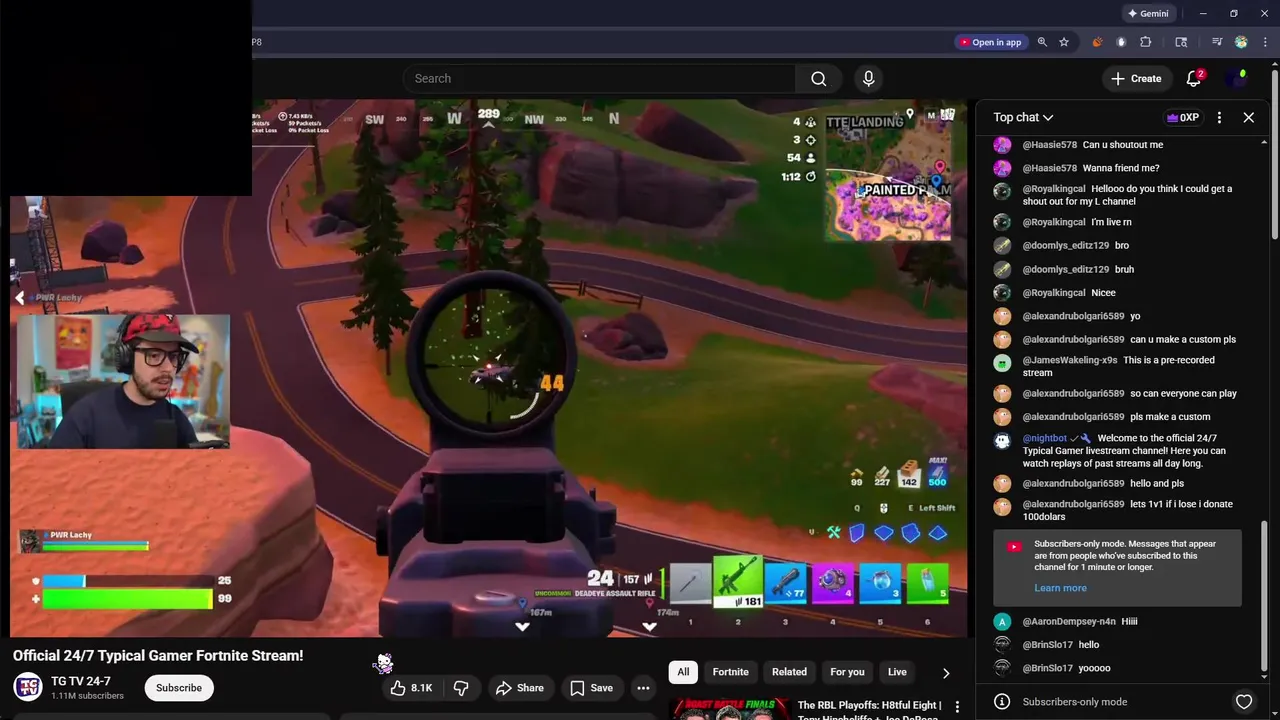Bookmark this page with star icon

point(1064,42)
